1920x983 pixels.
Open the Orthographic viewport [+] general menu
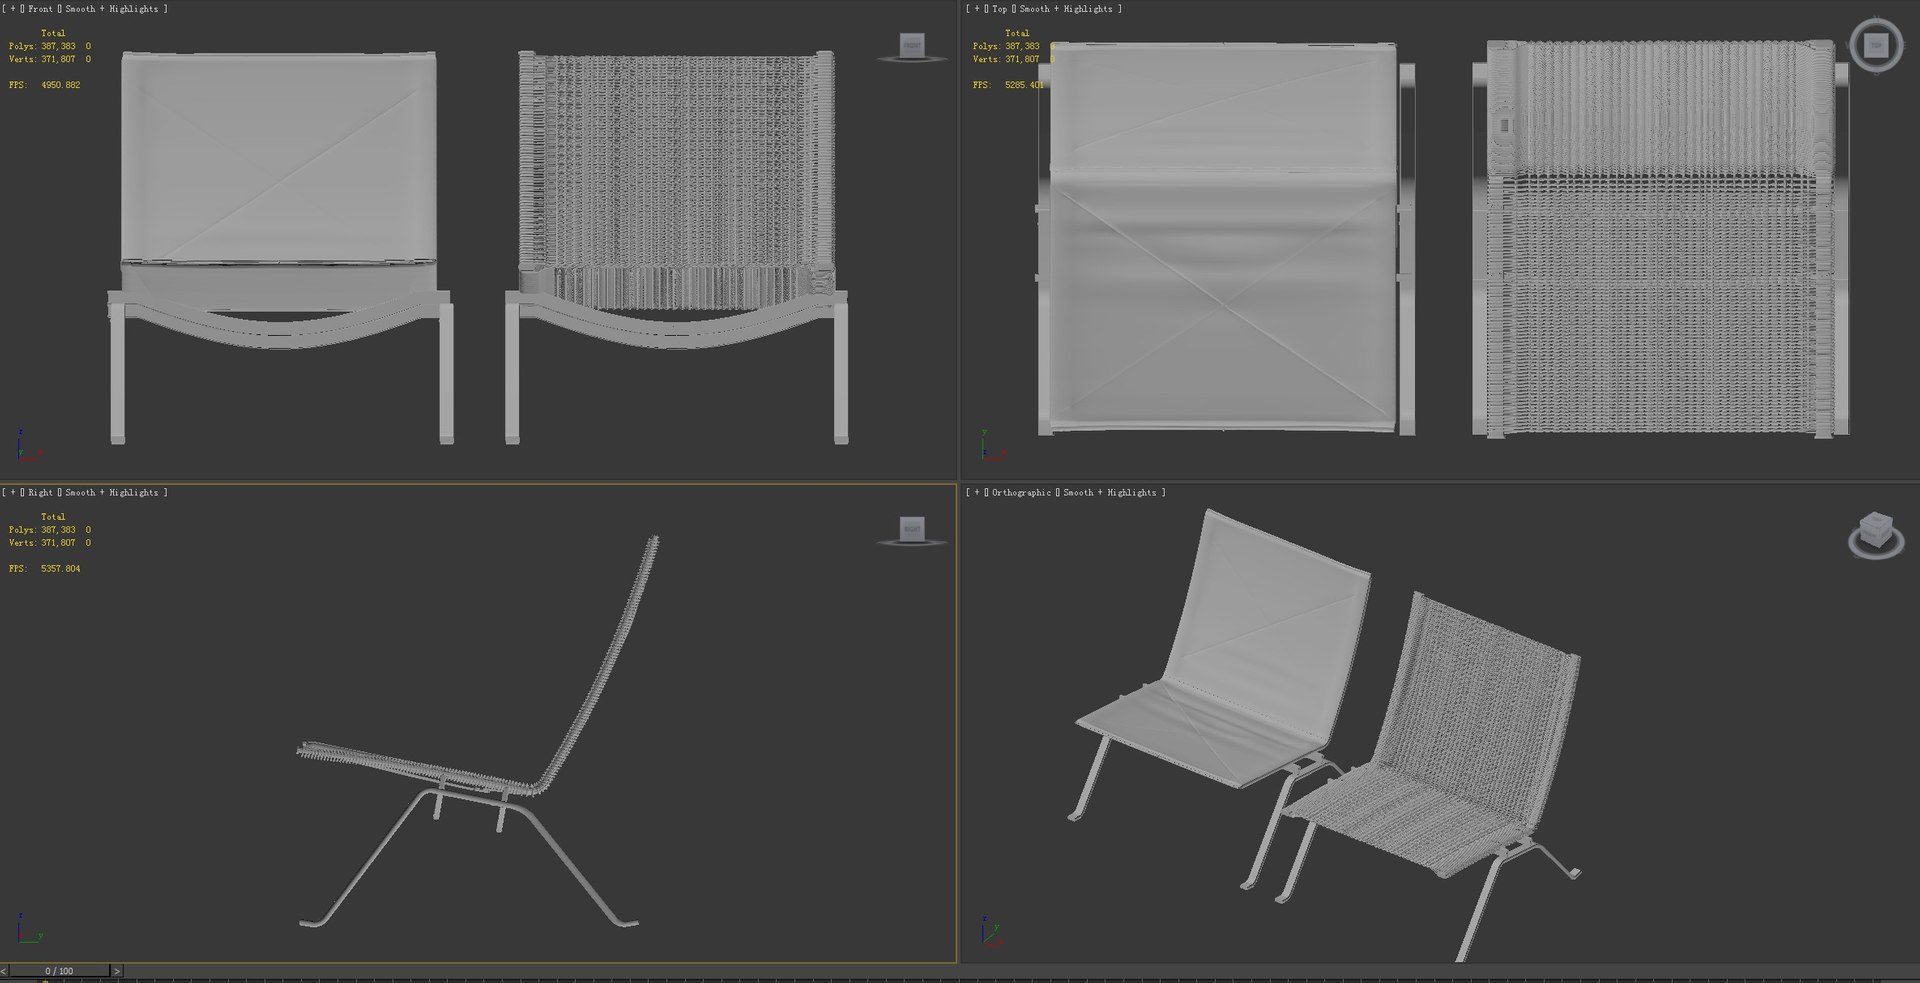point(976,493)
